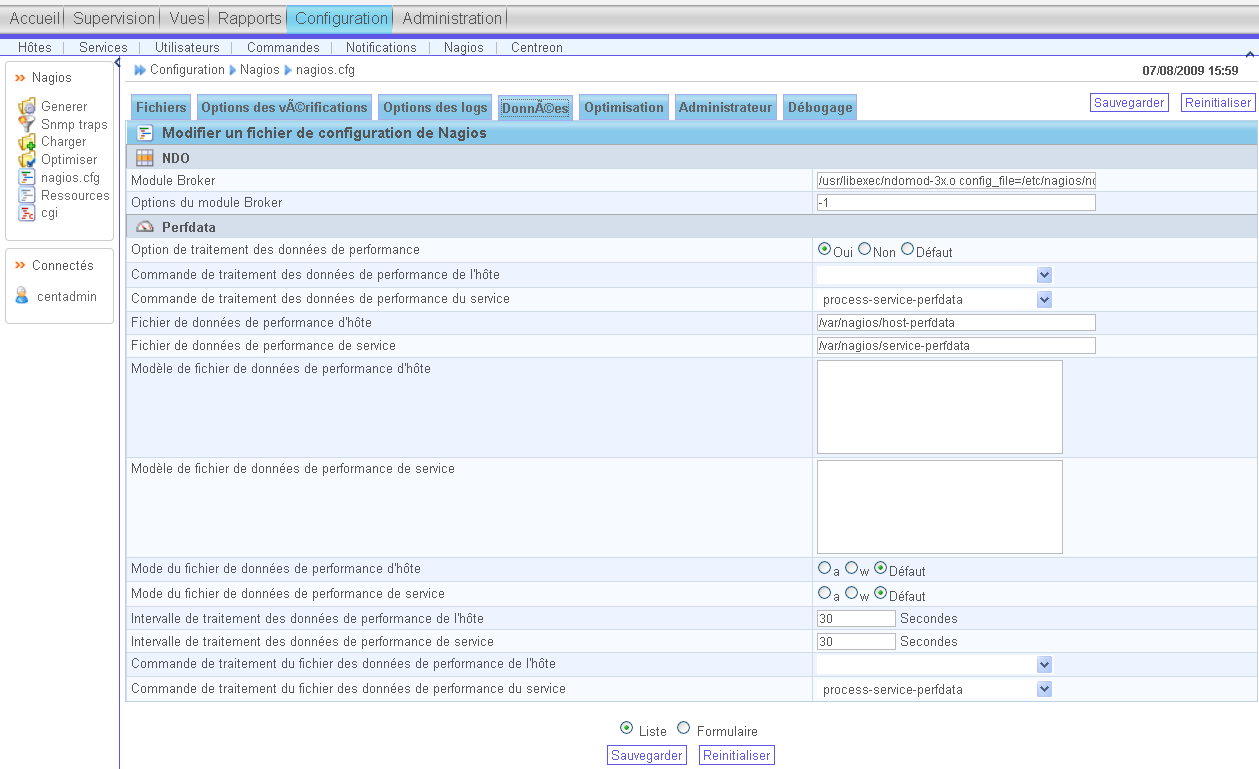Screen dimensions: 1259x769
Task: Open the Supervision main menu
Action: point(114,18)
